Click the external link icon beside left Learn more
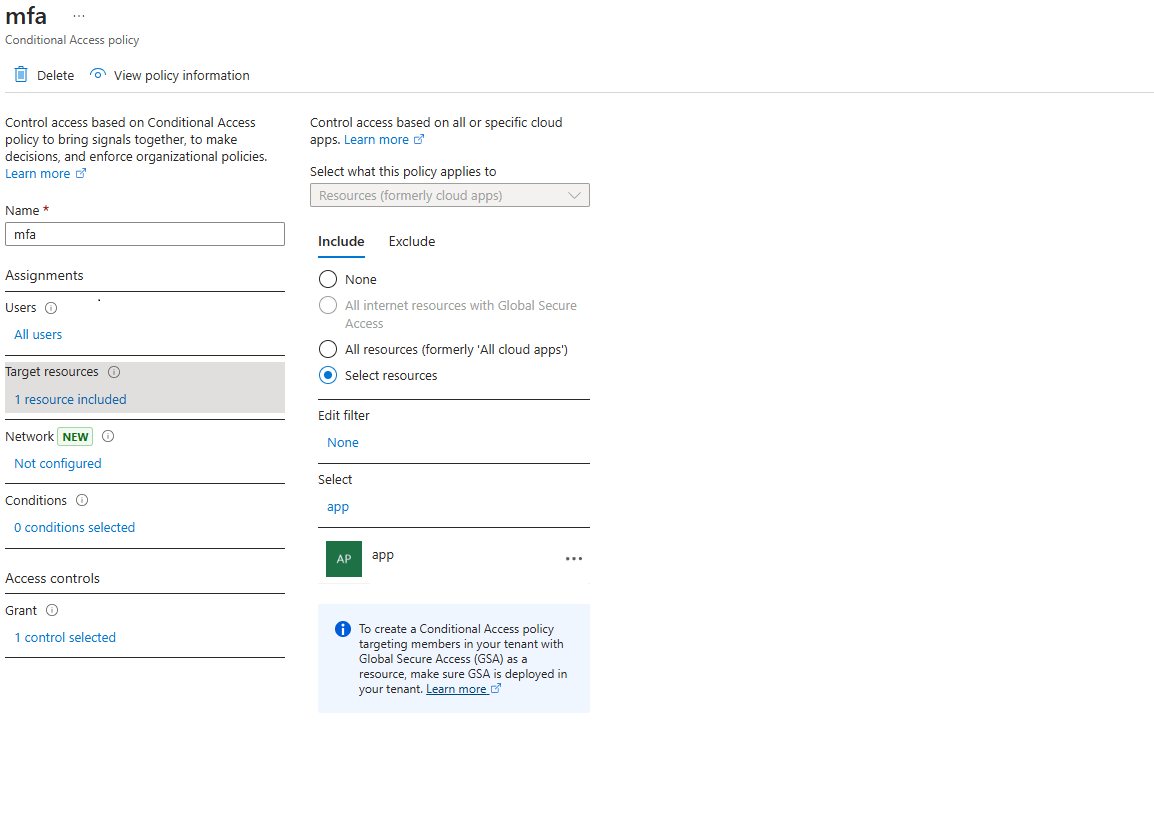The height and width of the screenshot is (821, 1154). pos(81,174)
